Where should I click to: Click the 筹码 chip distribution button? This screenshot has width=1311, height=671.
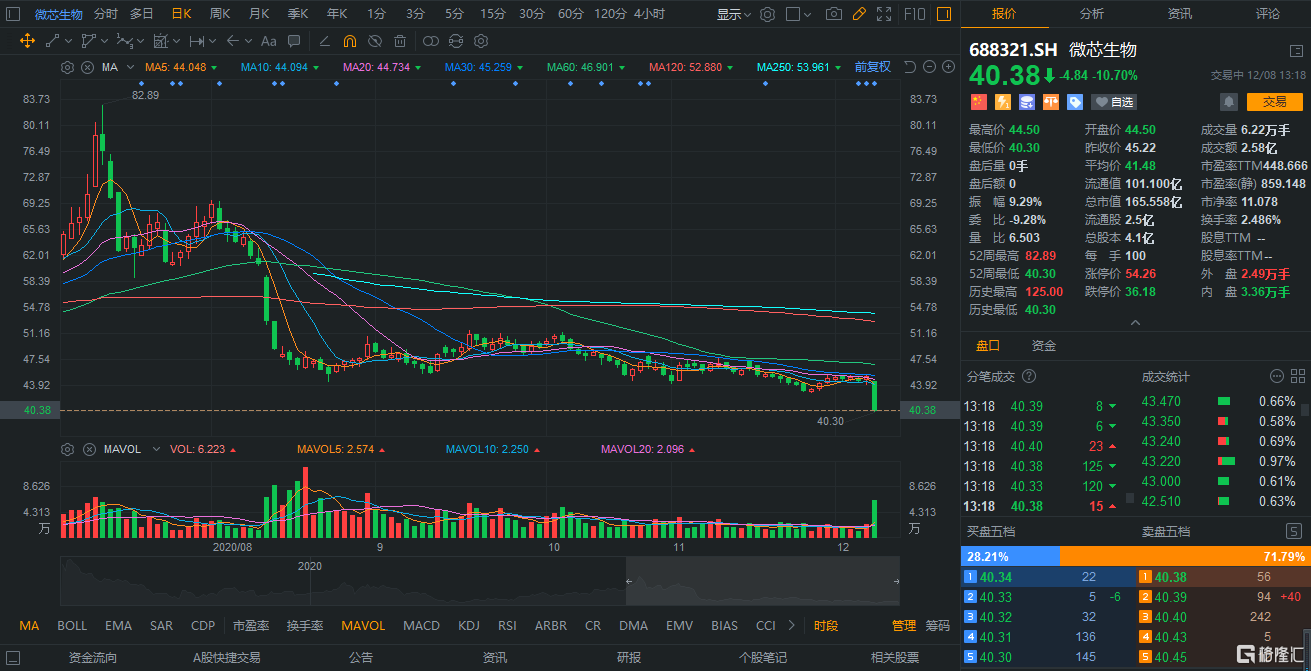[x=937, y=626]
